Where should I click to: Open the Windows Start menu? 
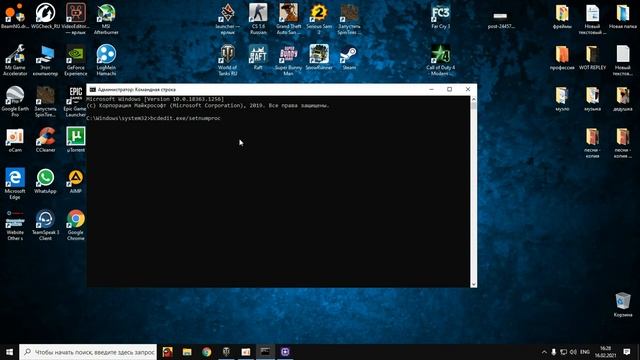tap(9, 352)
